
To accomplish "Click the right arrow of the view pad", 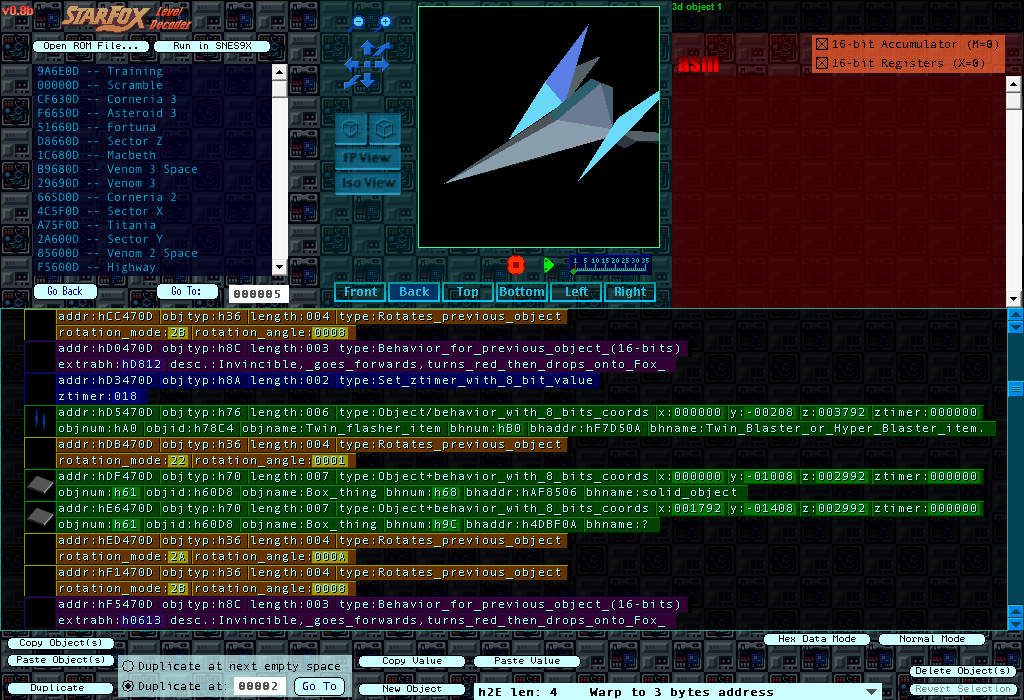I will [x=382, y=65].
